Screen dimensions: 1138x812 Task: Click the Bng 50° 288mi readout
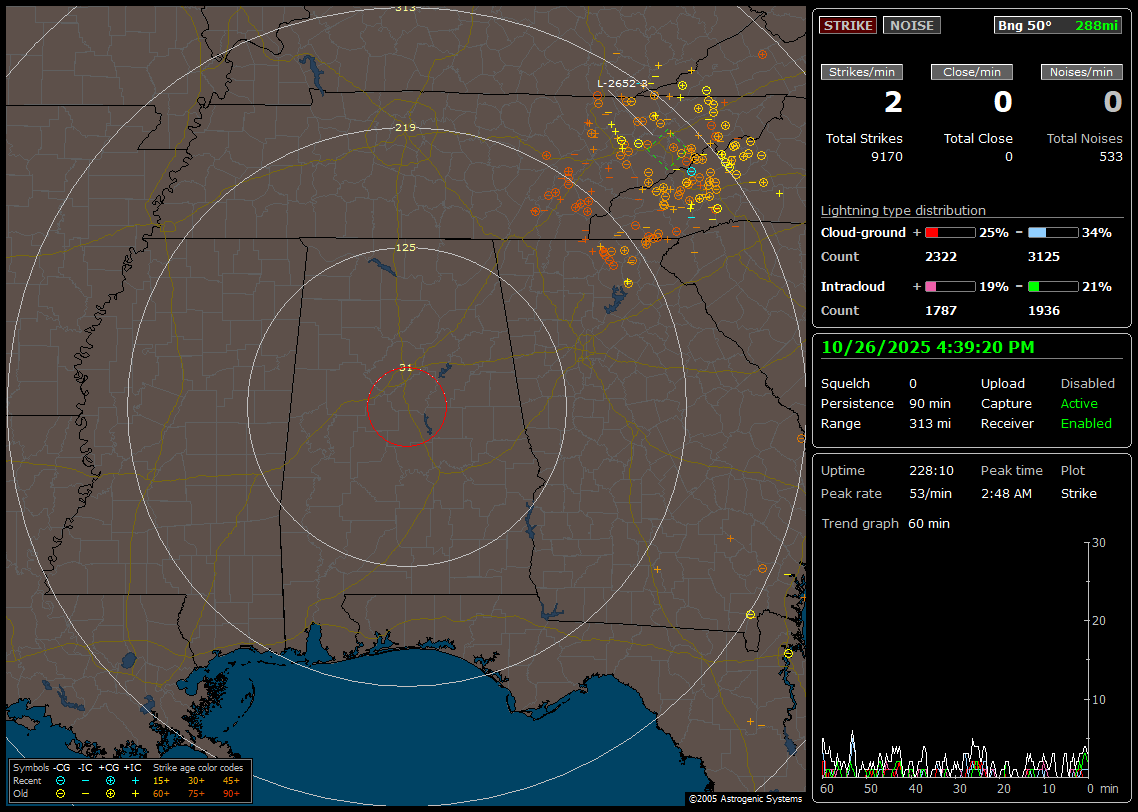coord(1058,25)
